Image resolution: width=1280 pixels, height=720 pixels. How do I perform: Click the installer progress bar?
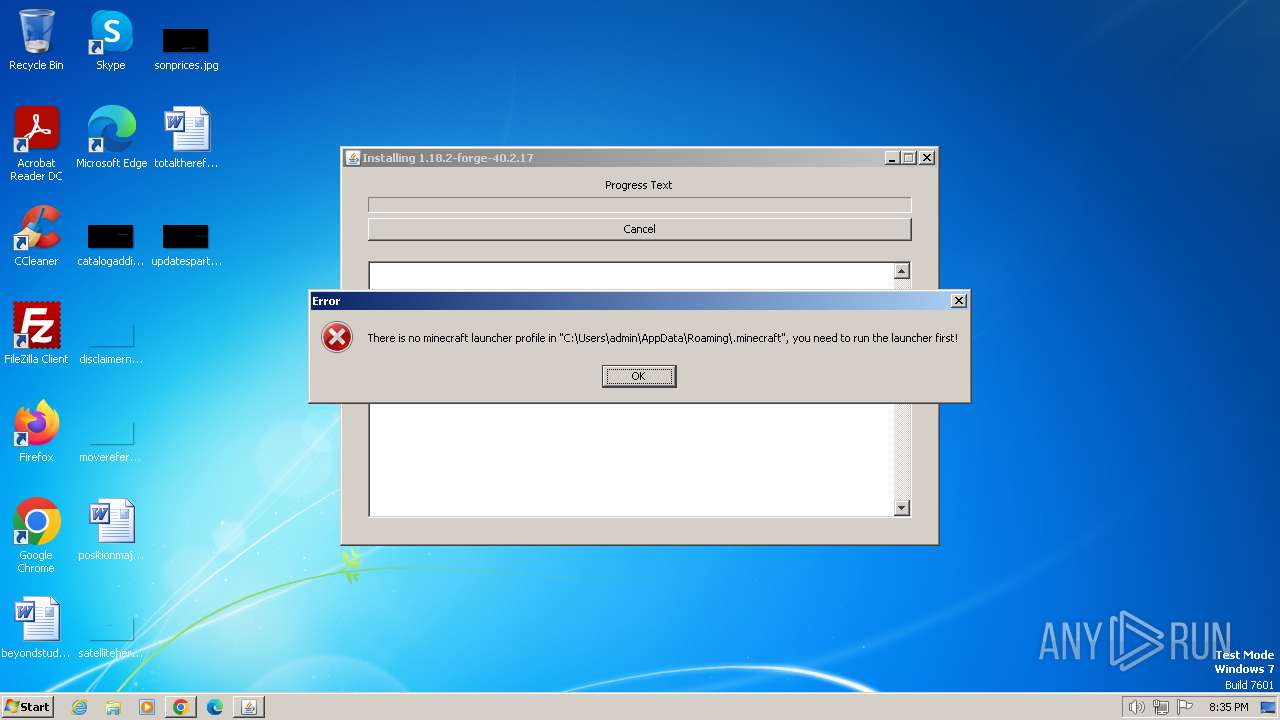[639, 205]
